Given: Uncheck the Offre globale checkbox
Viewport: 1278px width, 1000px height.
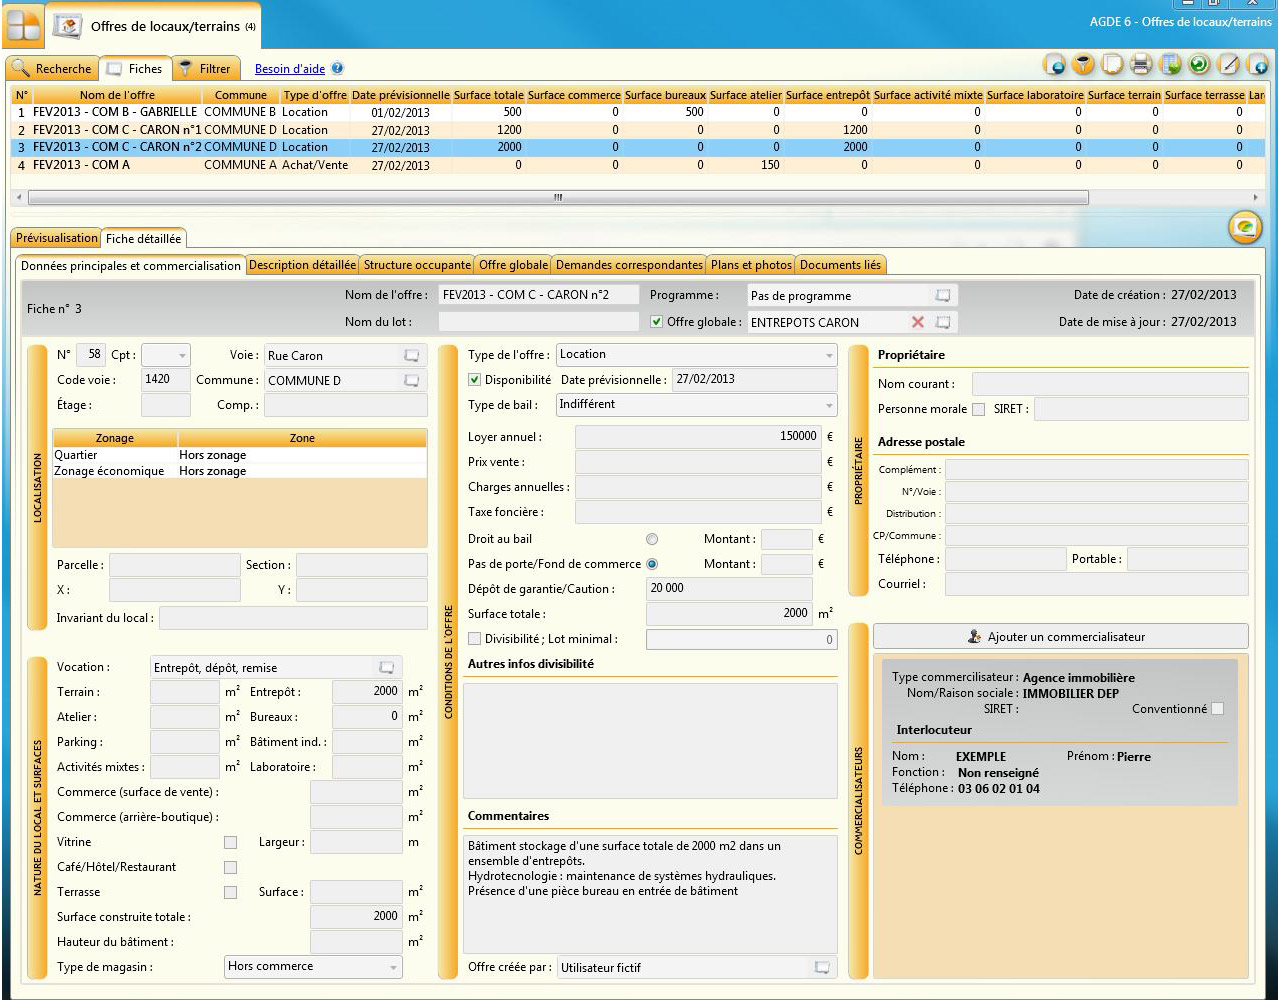Looking at the screenshot, I should 656,322.
